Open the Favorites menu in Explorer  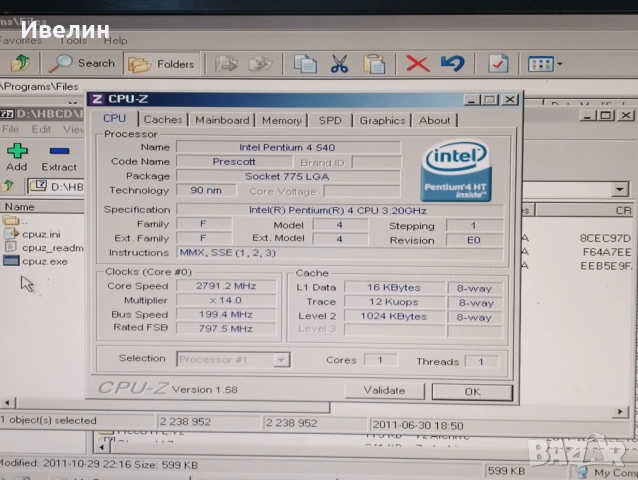point(20,41)
